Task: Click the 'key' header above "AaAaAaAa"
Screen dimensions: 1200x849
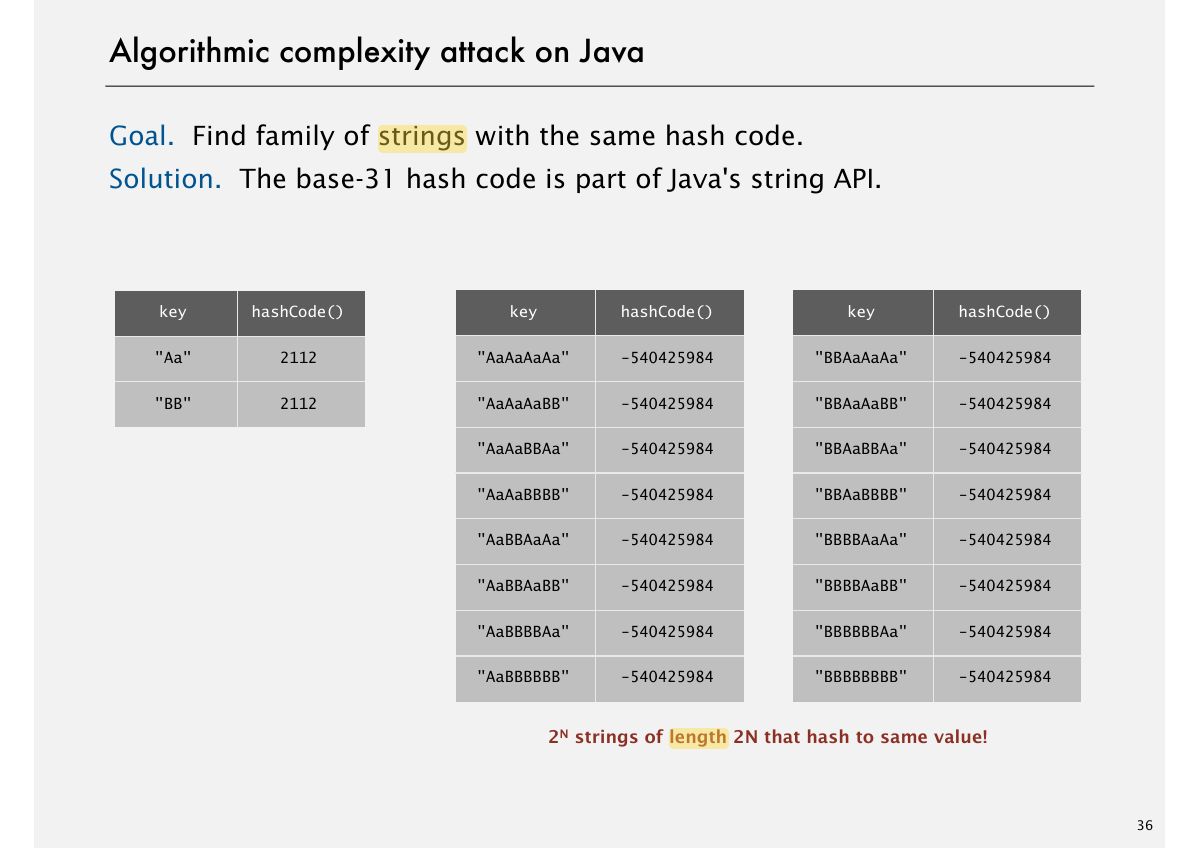Action: [525, 312]
